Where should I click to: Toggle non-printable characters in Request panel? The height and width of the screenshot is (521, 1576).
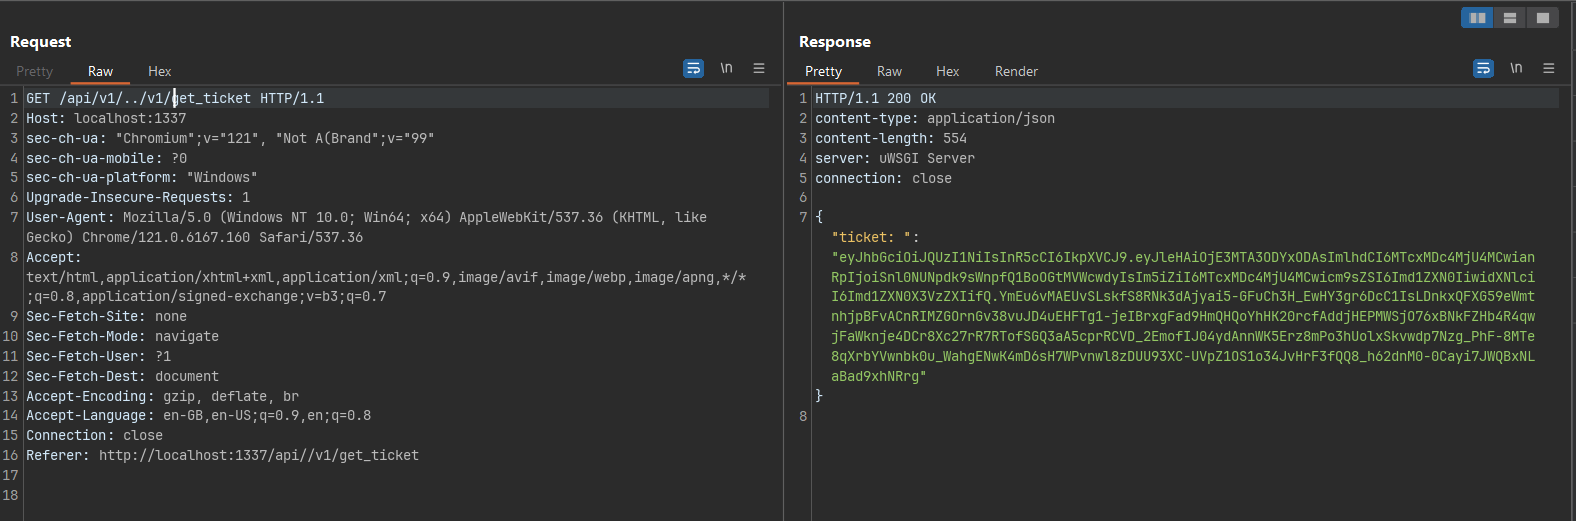click(726, 68)
